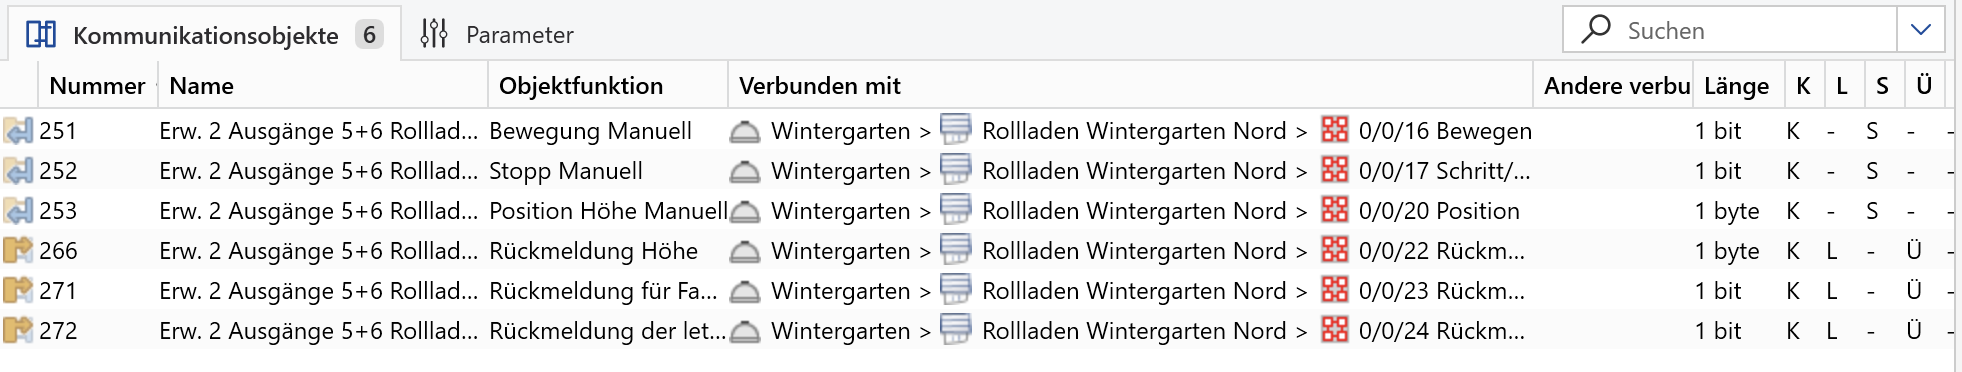Click the blinds icon next to Rollladen Wintergarten Nord, row 253
This screenshot has height=372, width=1962.
pos(956,209)
